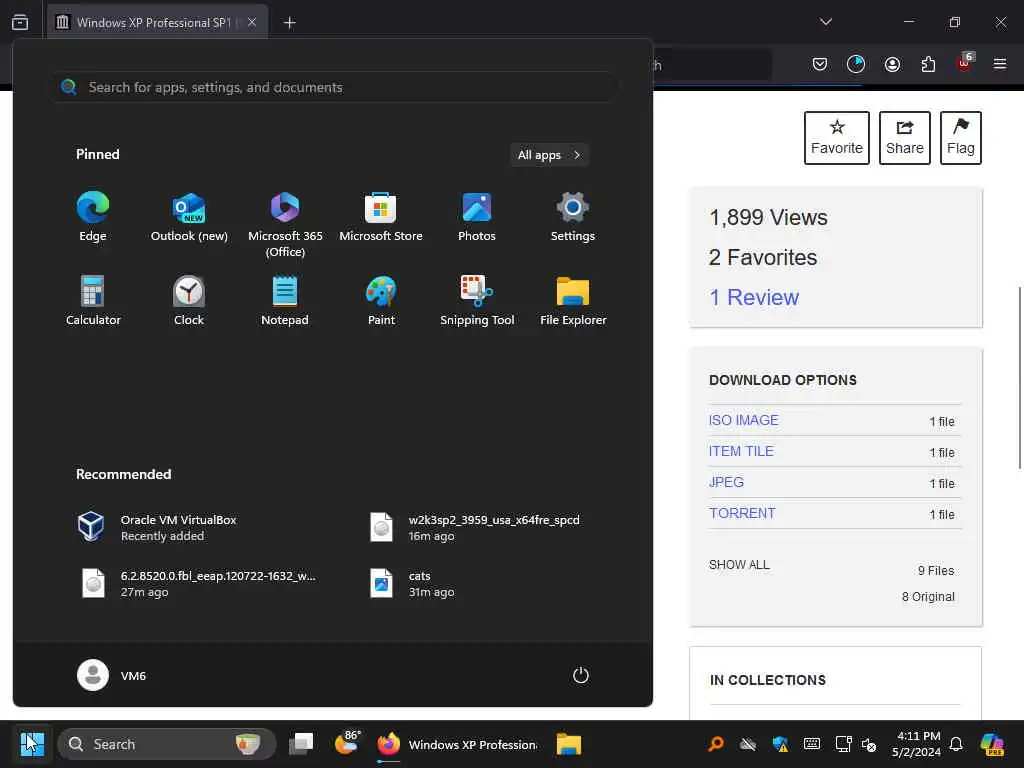Image resolution: width=1024 pixels, height=768 pixels.
Task: Open the 1 Review link
Action: (x=754, y=297)
